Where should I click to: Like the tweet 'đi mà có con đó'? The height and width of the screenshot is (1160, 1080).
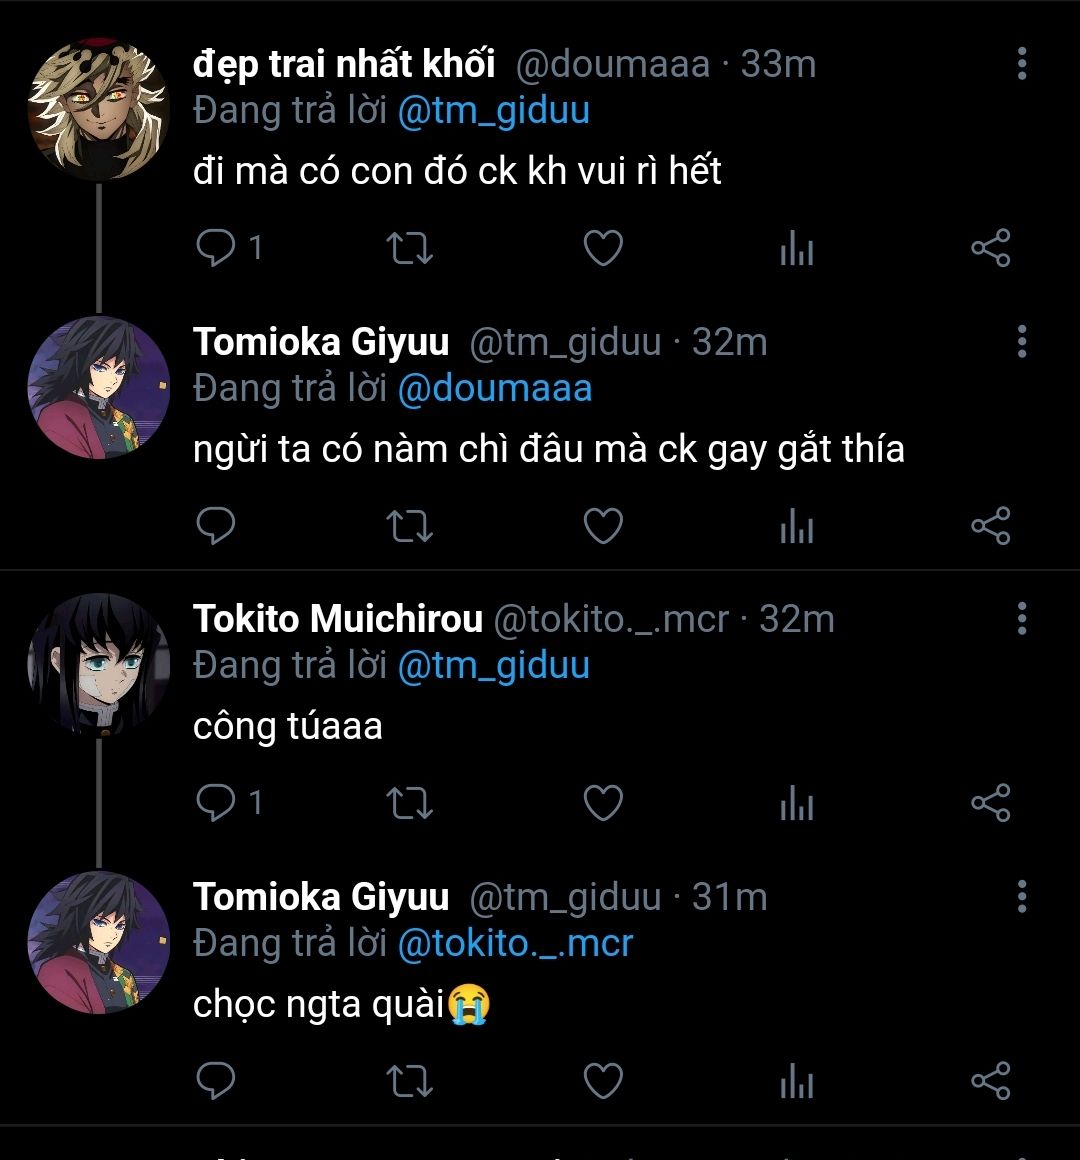[x=603, y=247]
